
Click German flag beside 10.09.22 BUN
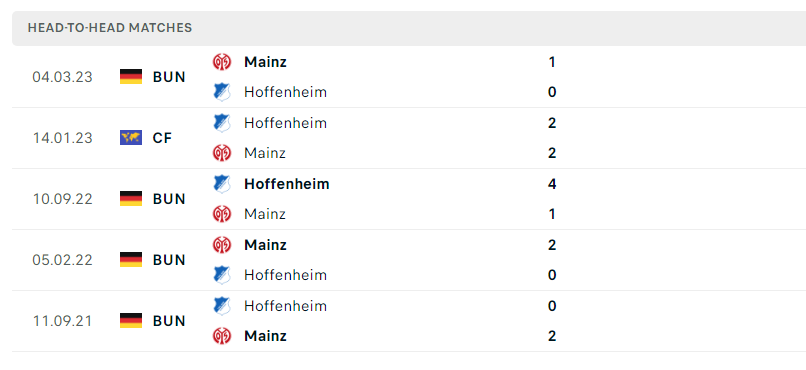pyautogui.click(x=131, y=198)
